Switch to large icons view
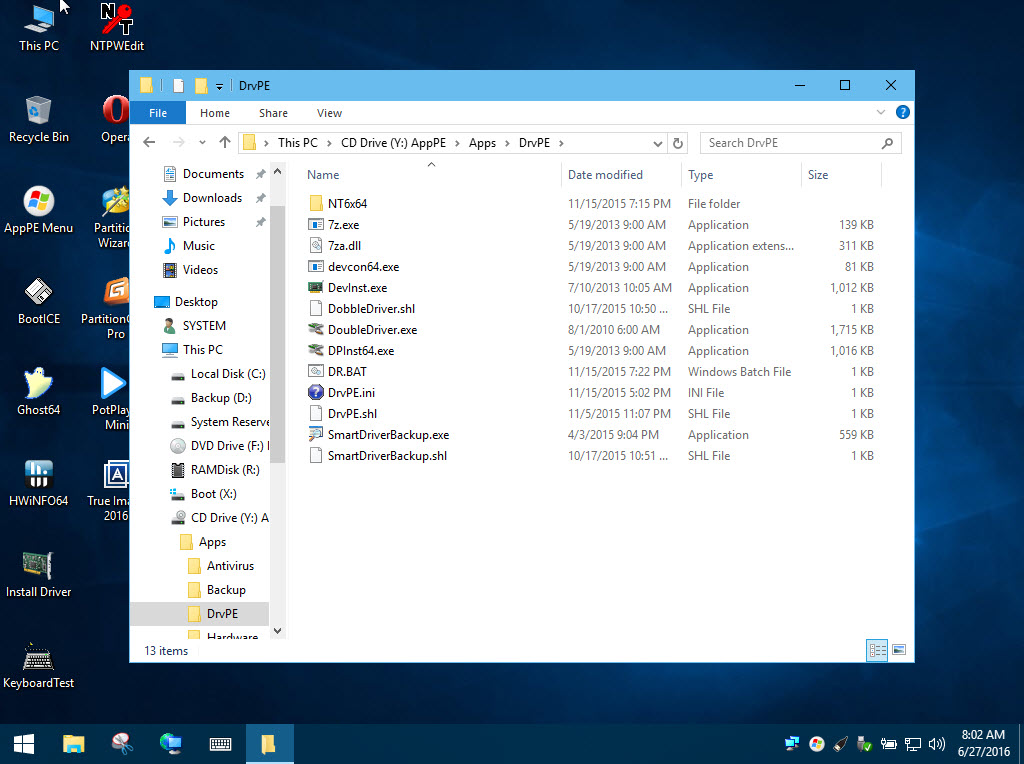Viewport: 1024px width, 764px height. click(x=899, y=650)
